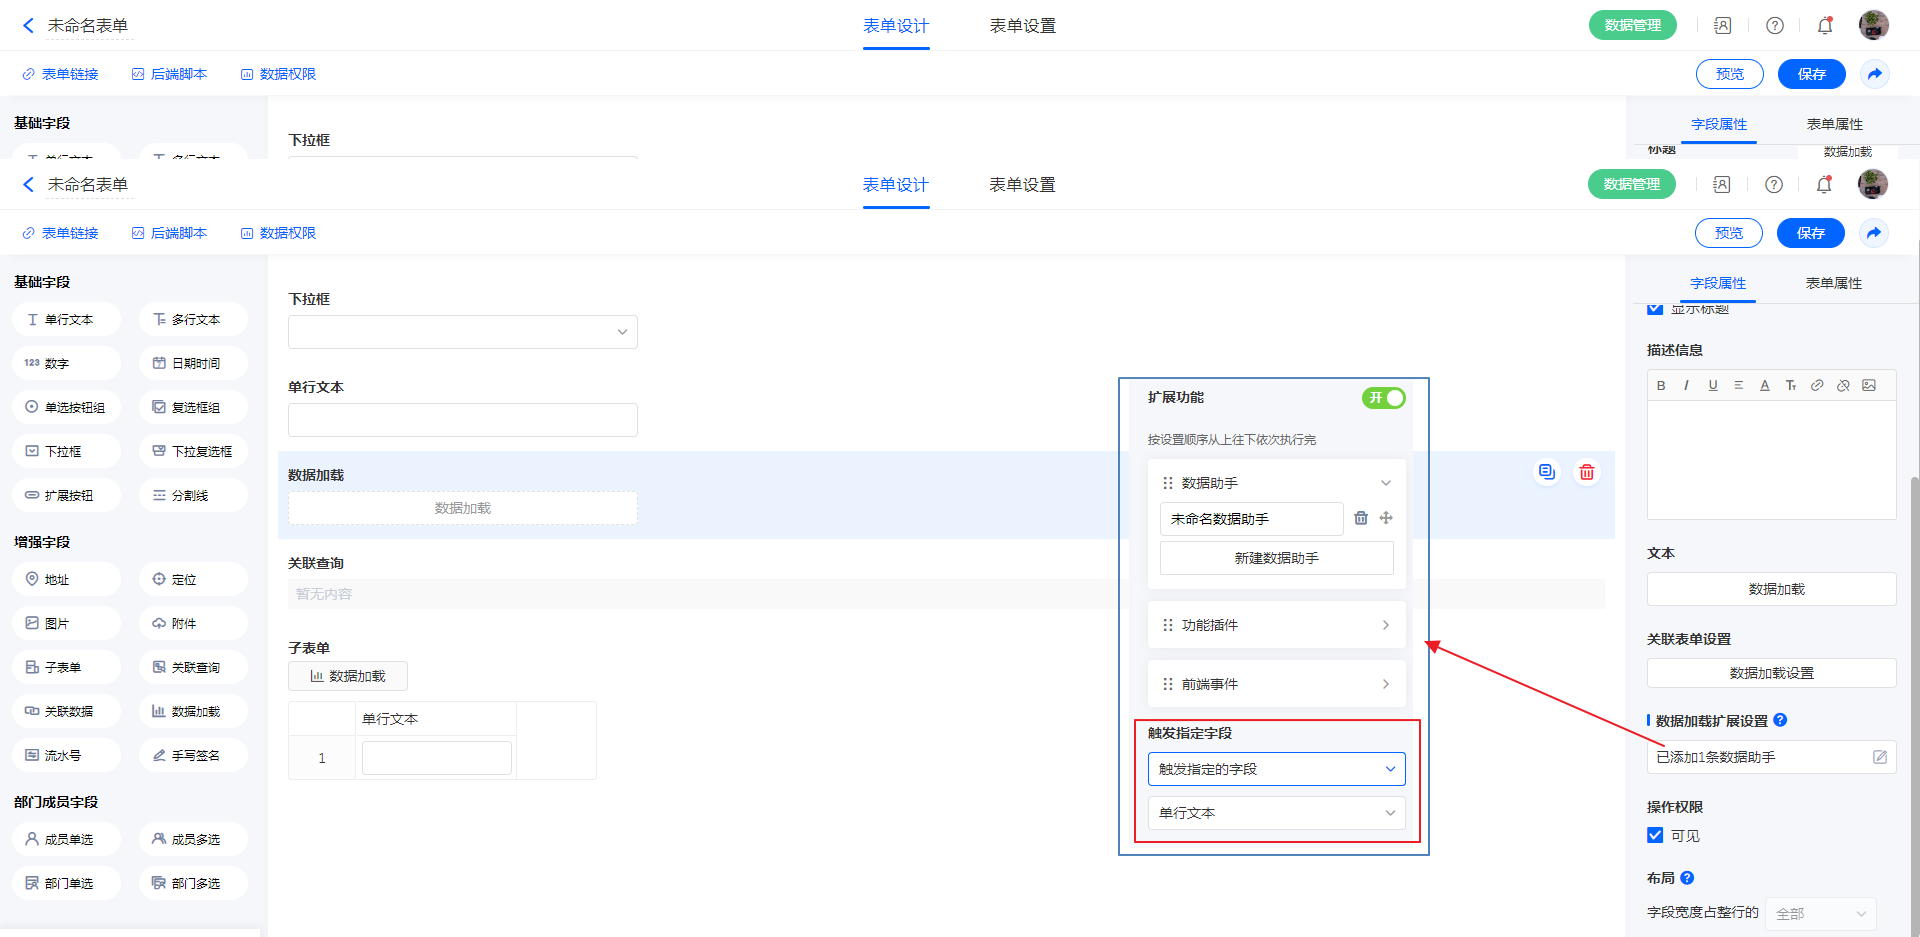The image size is (1920, 937).
Task: Uncheck the 可见 checkbox
Action: click(x=1655, y=835)
